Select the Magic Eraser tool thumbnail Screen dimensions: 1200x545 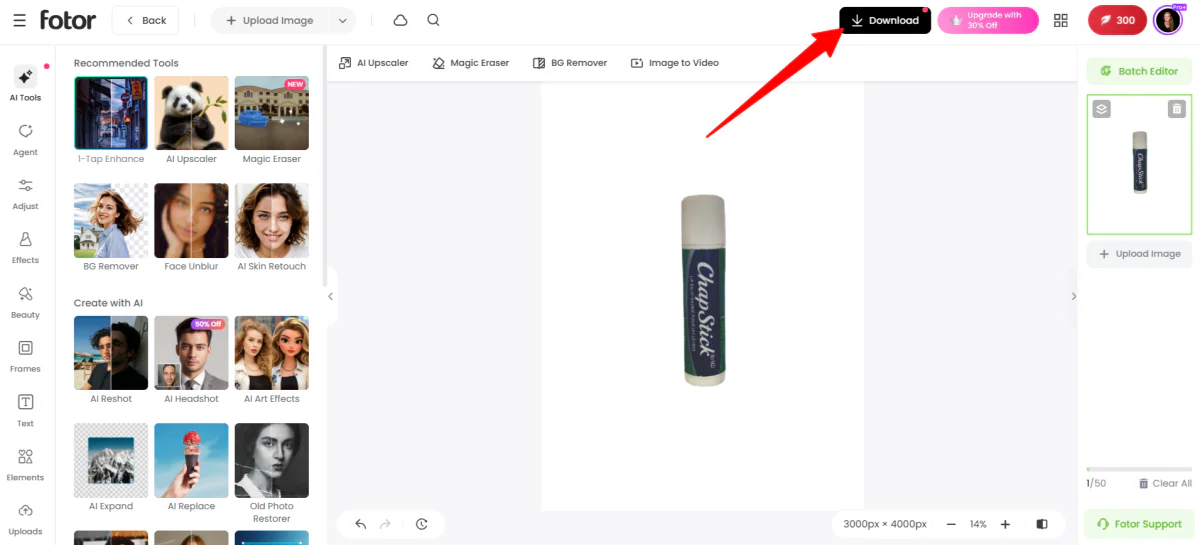pos(272,113)
